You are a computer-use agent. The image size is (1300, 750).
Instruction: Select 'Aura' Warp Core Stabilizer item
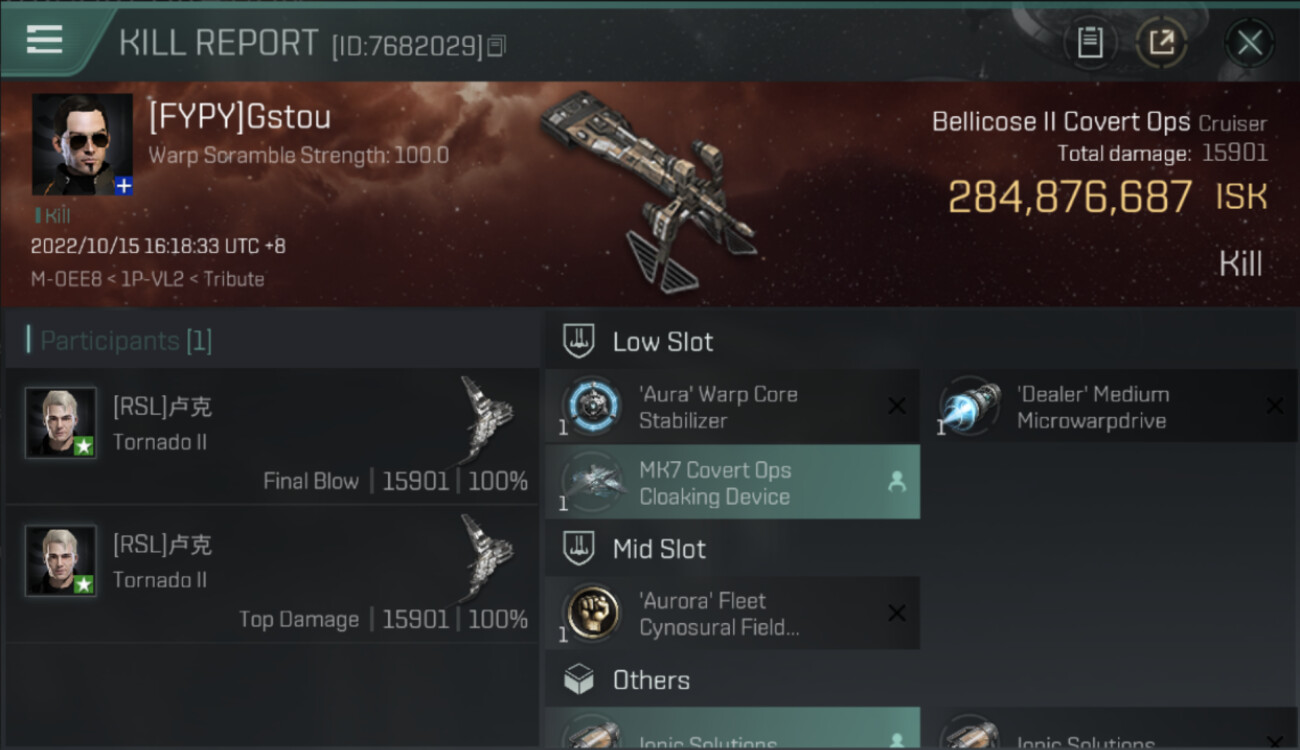[x=732, y=407]
